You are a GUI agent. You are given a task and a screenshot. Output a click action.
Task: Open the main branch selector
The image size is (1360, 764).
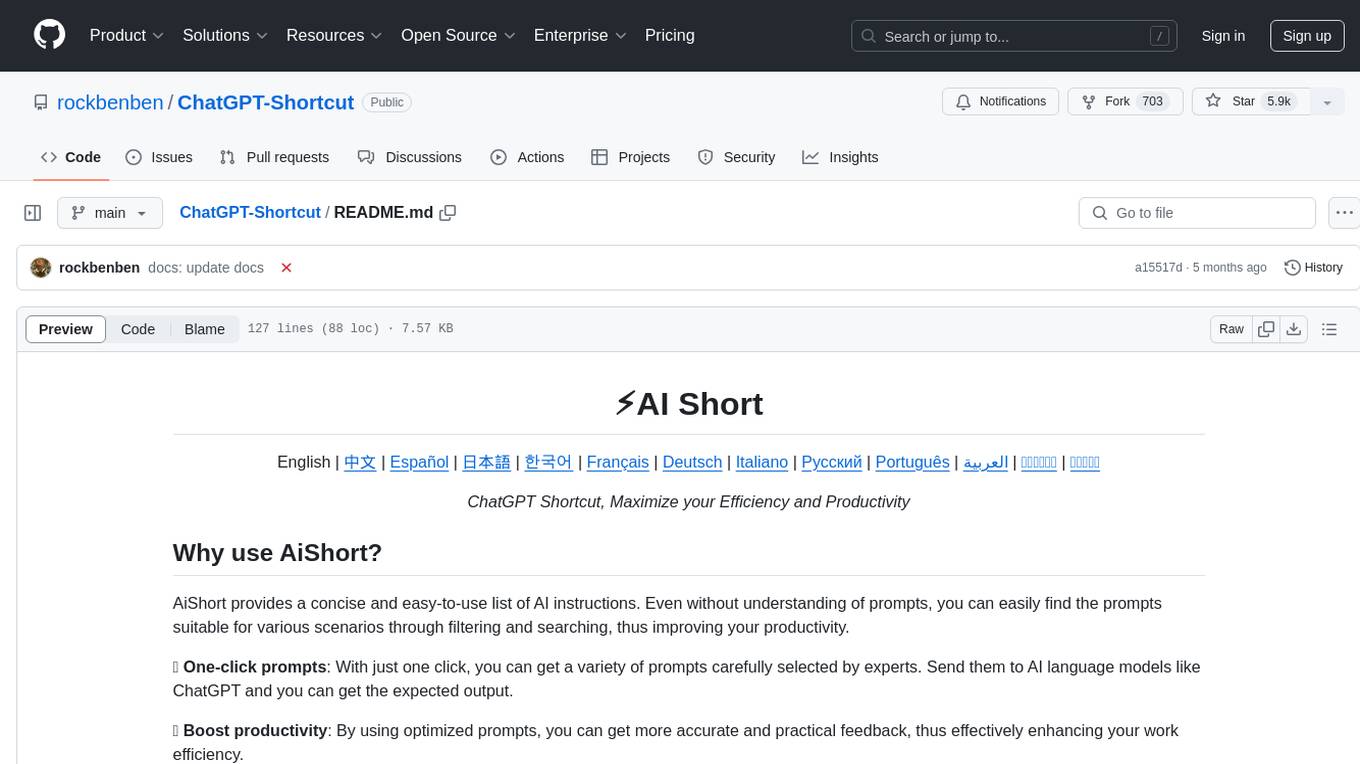109,213
